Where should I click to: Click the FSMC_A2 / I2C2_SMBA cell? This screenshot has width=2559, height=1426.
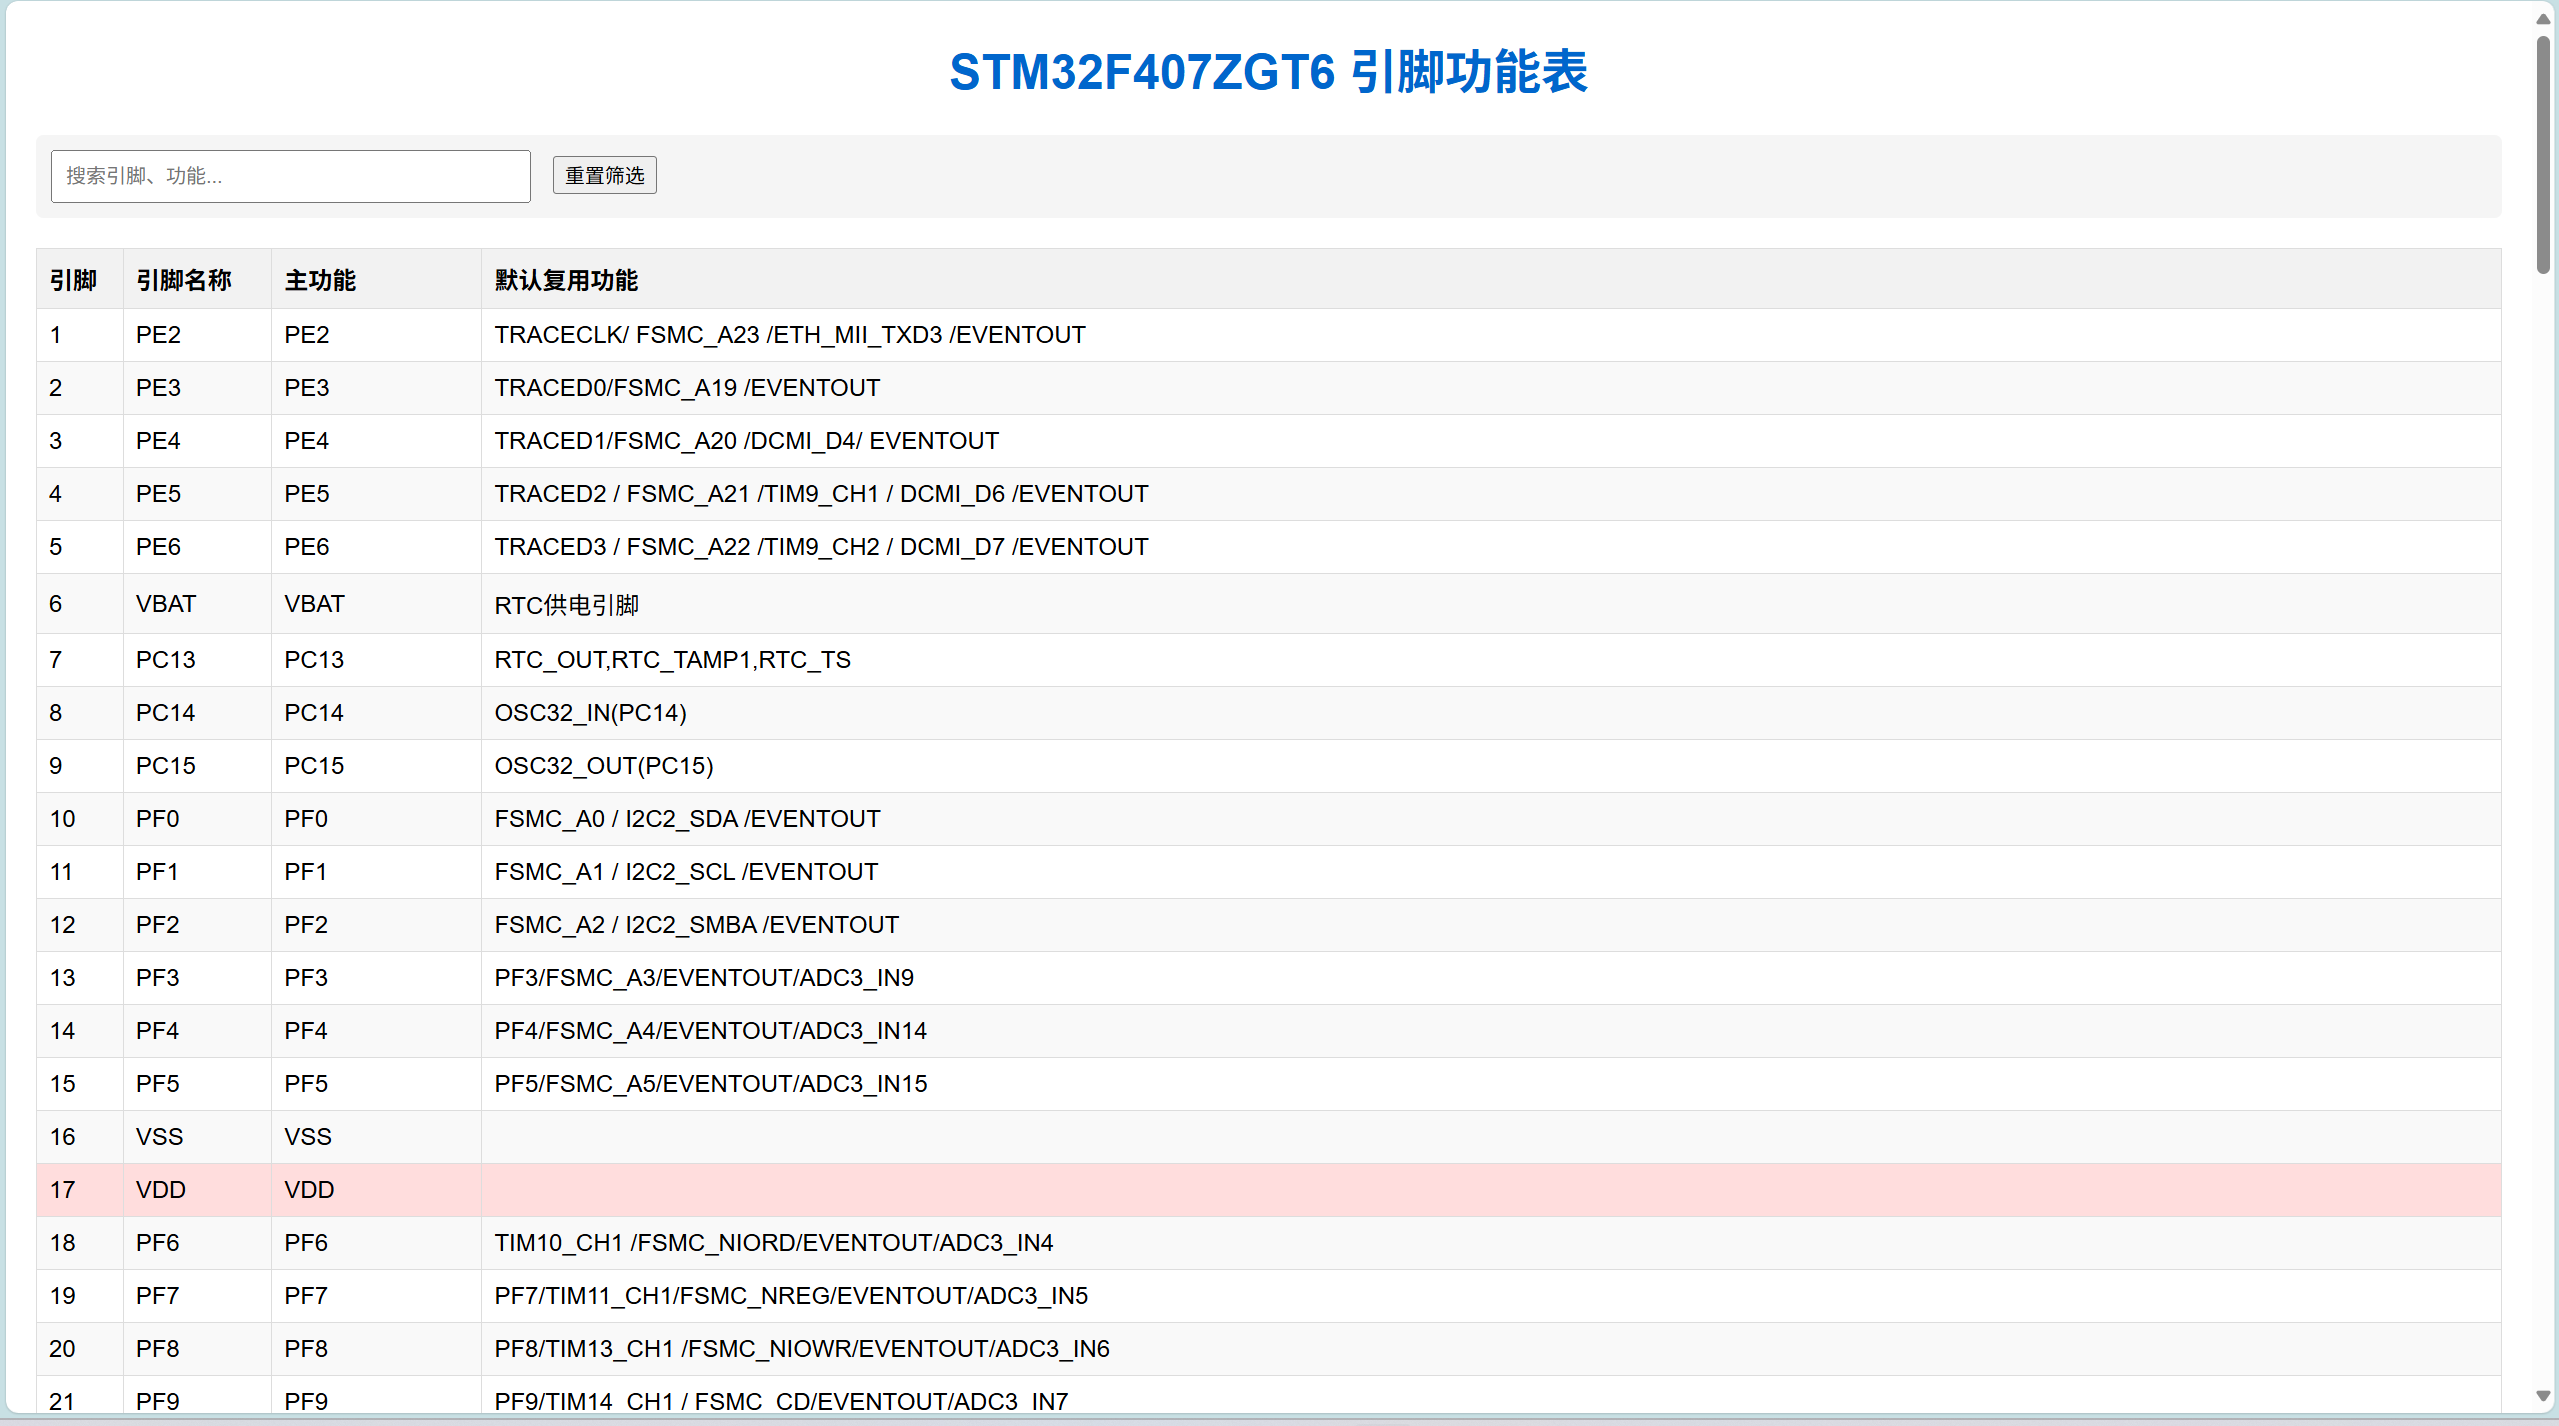1491,925
